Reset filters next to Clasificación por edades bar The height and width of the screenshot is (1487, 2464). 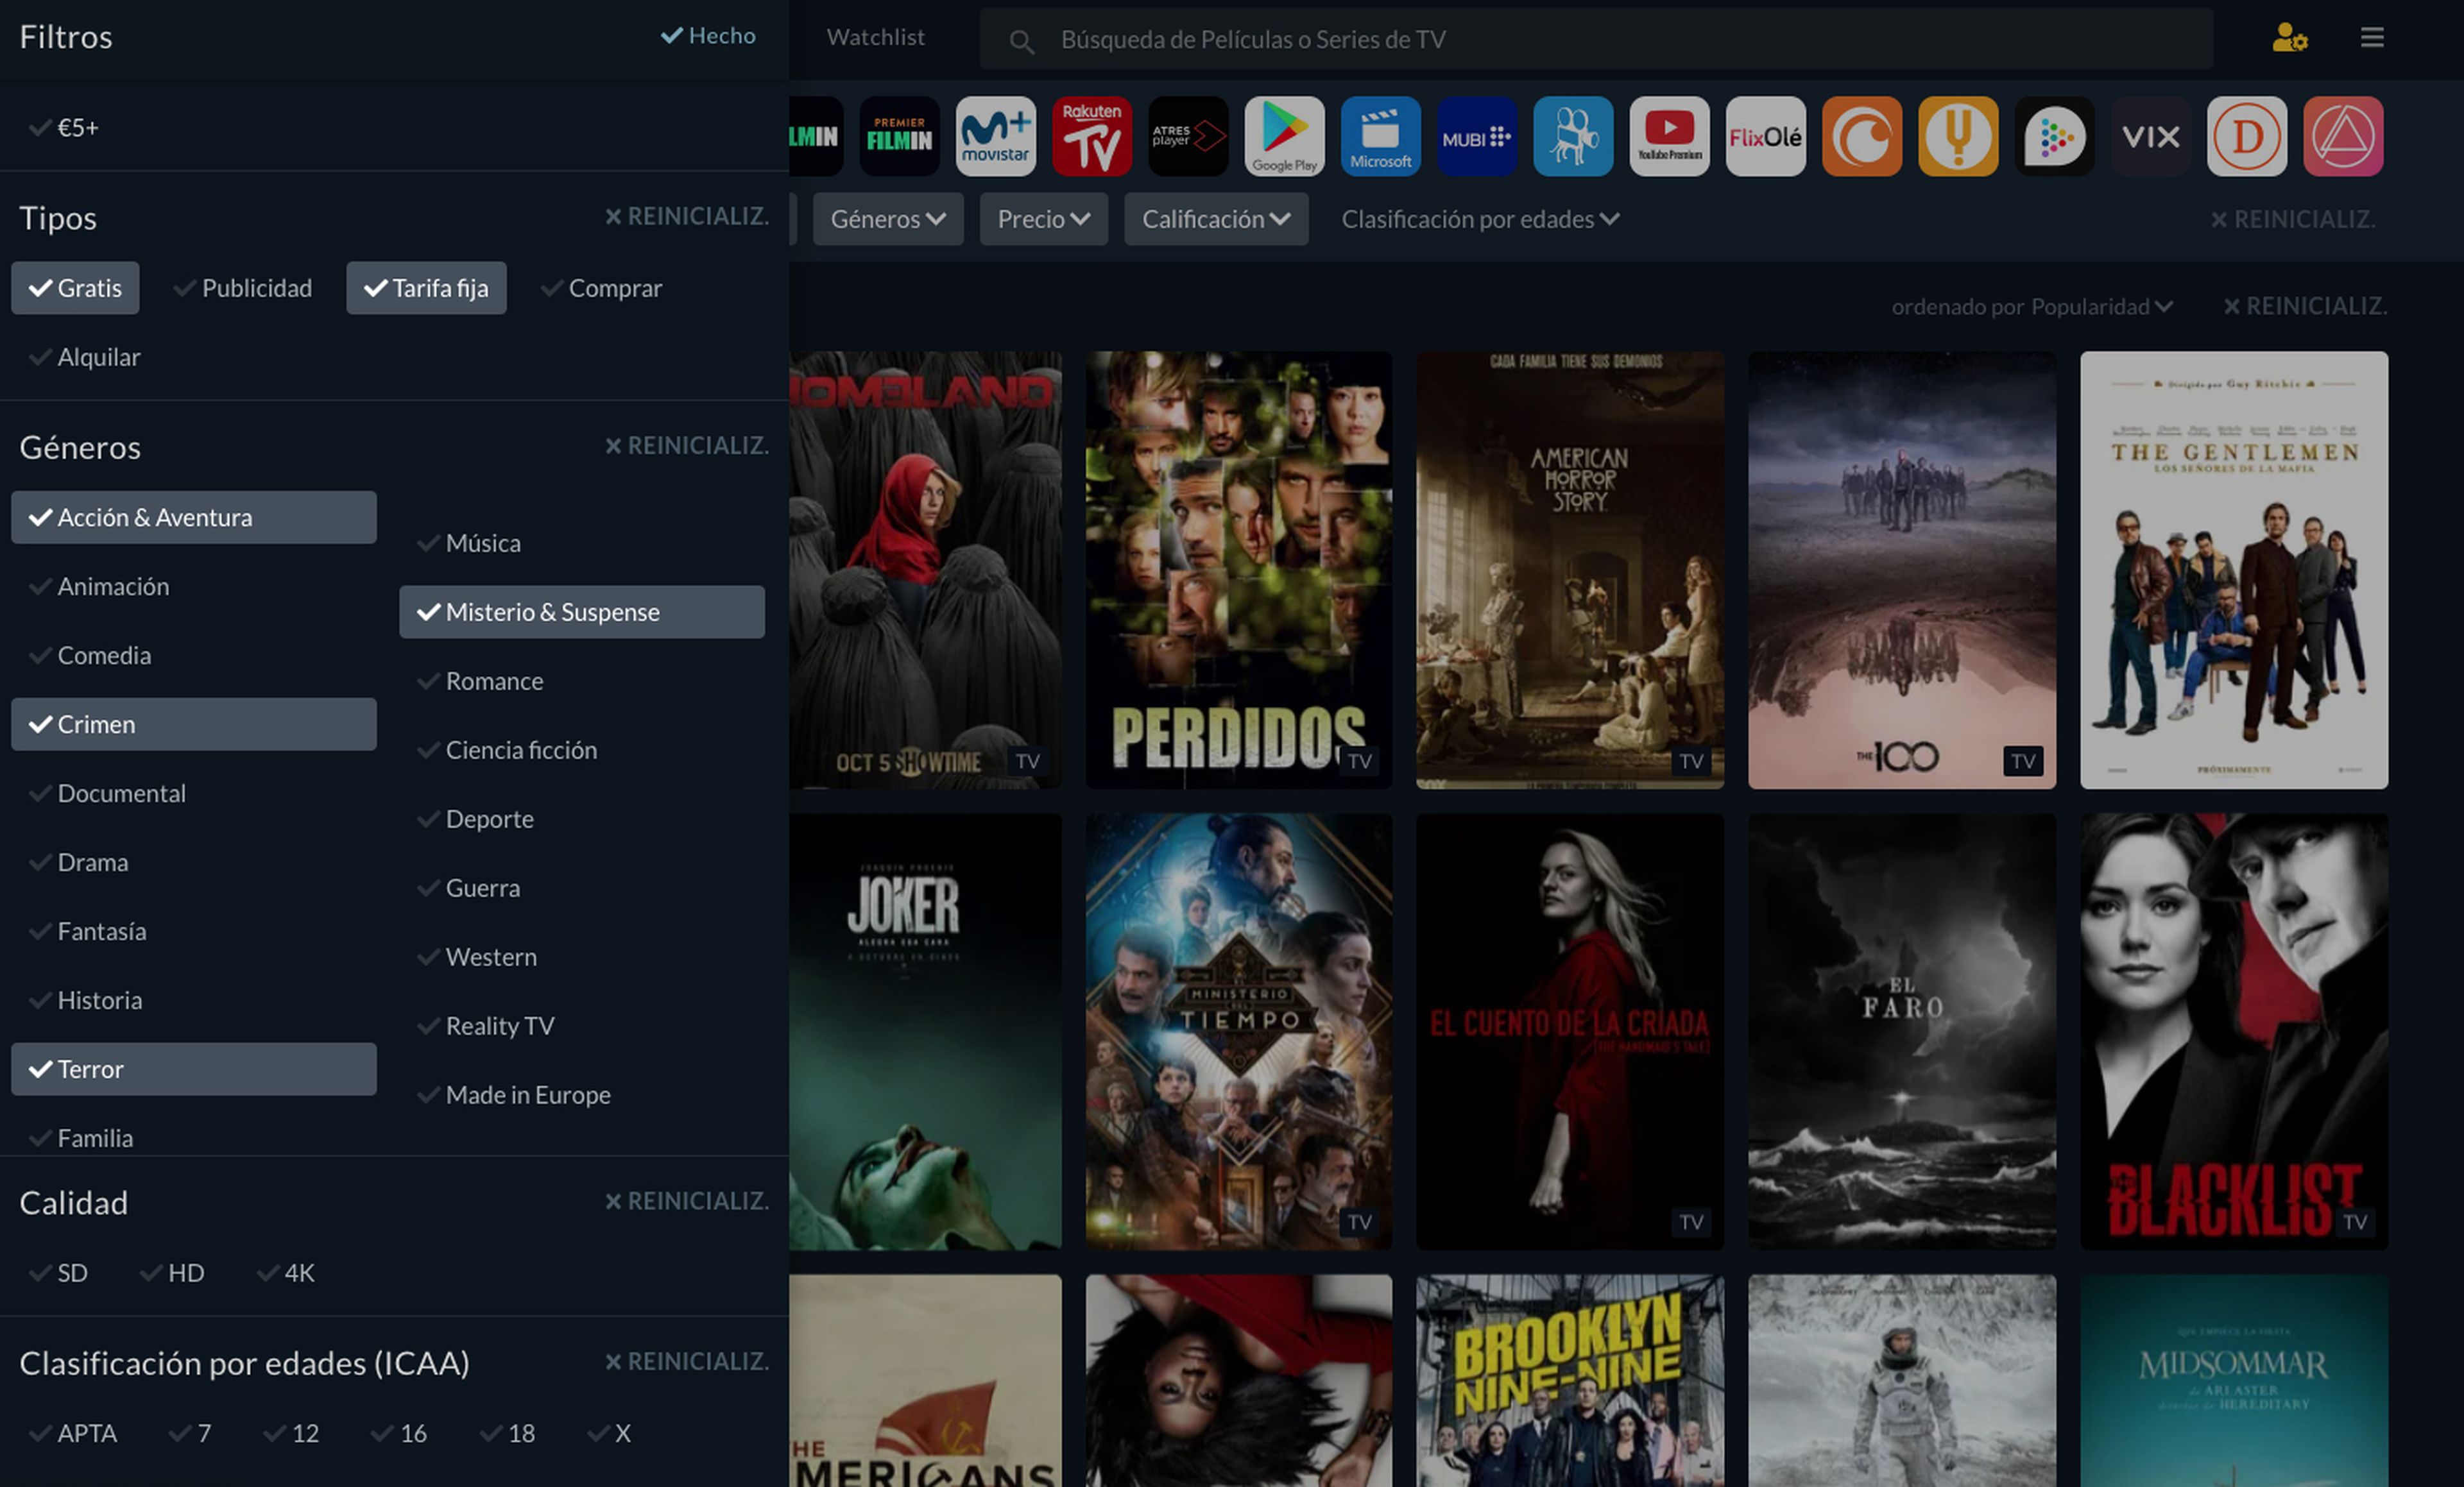click(2292, 219)
